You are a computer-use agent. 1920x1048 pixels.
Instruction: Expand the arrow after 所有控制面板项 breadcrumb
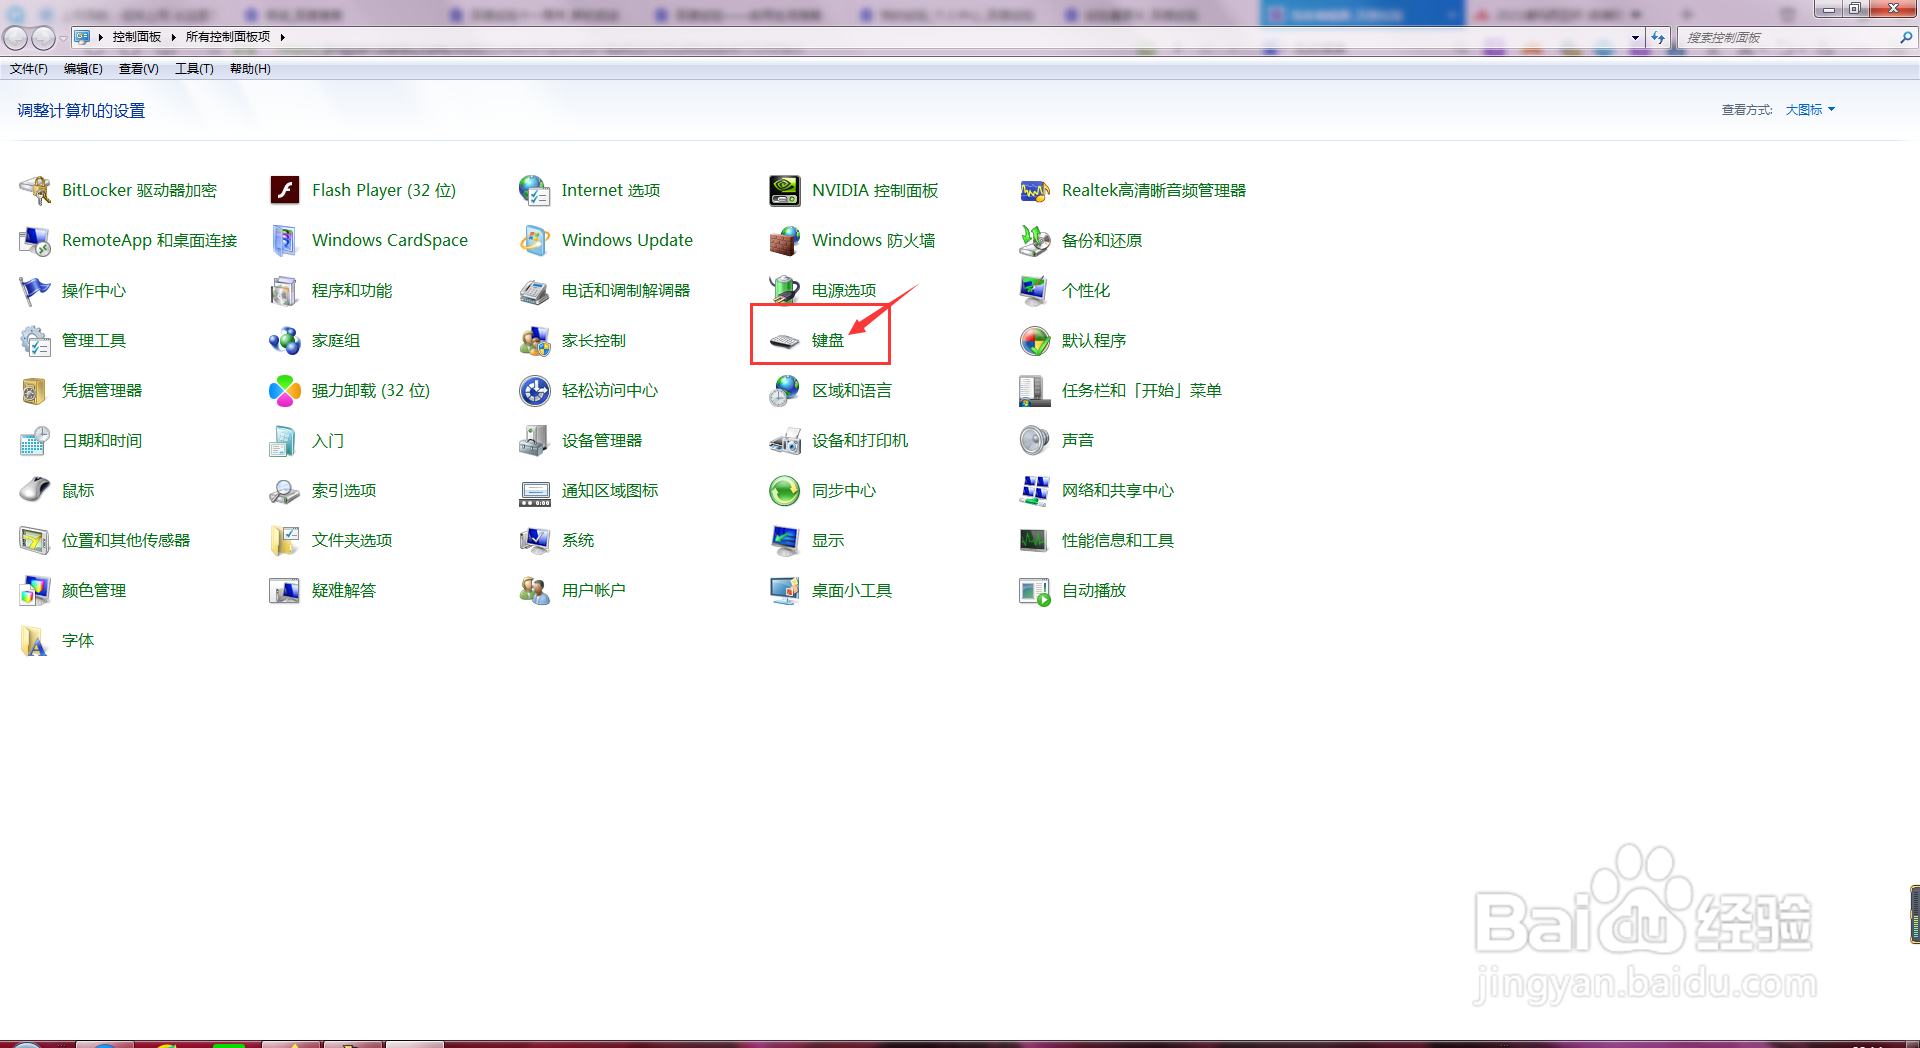(x=283, y=37)
